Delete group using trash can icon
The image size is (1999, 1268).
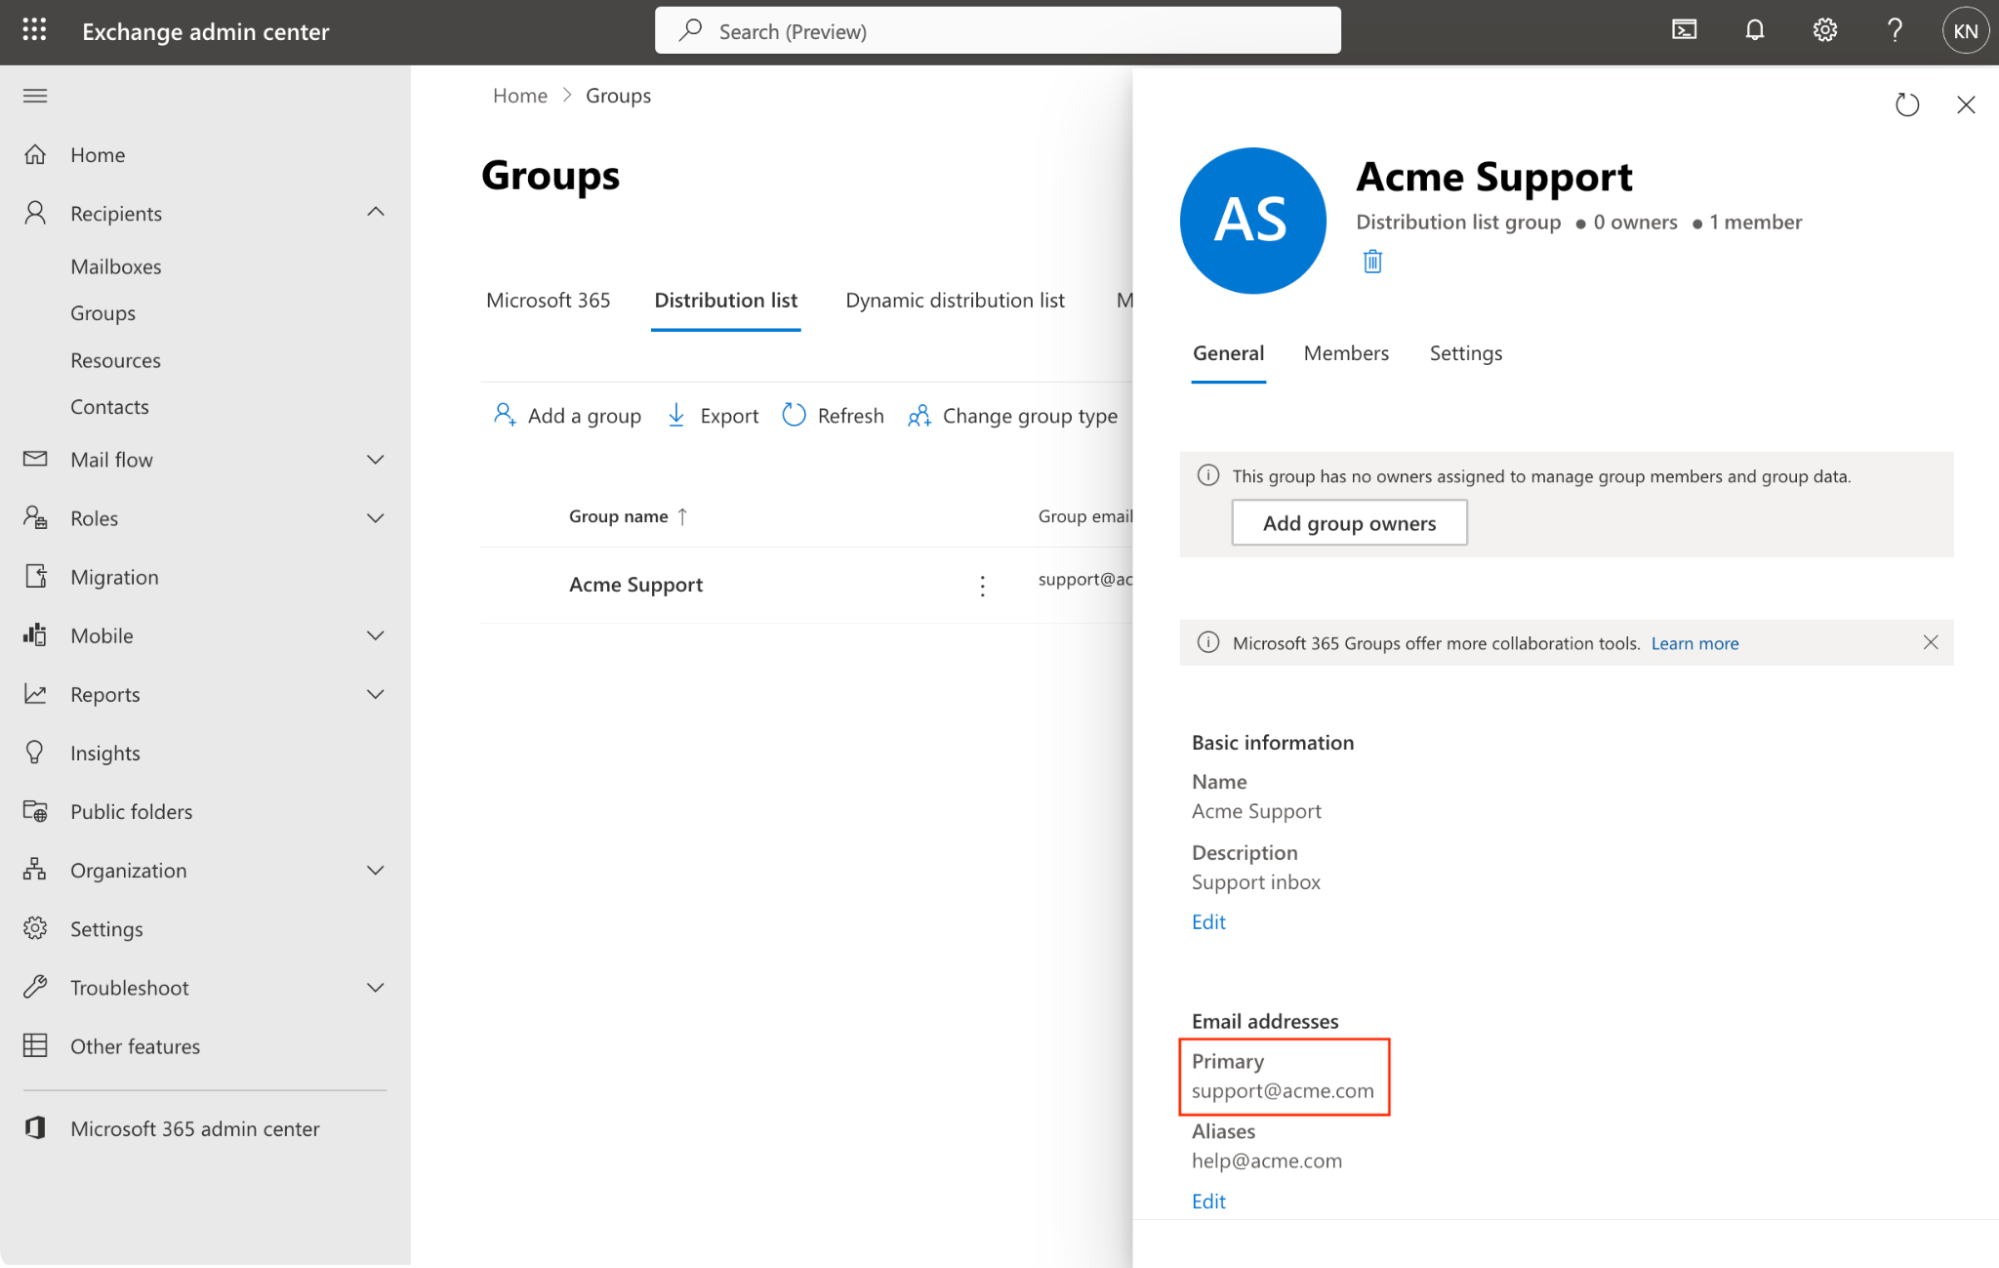pos(1372,261)
